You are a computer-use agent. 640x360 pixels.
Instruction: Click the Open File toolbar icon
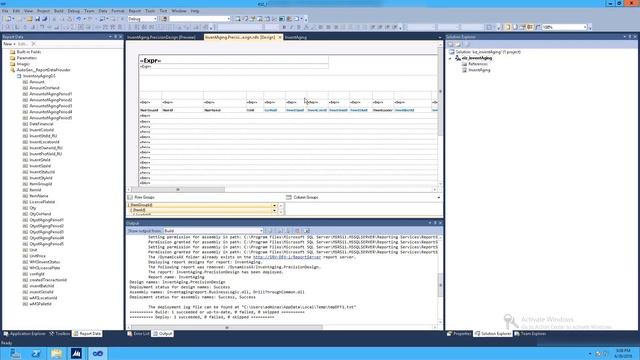coord(29,19)
